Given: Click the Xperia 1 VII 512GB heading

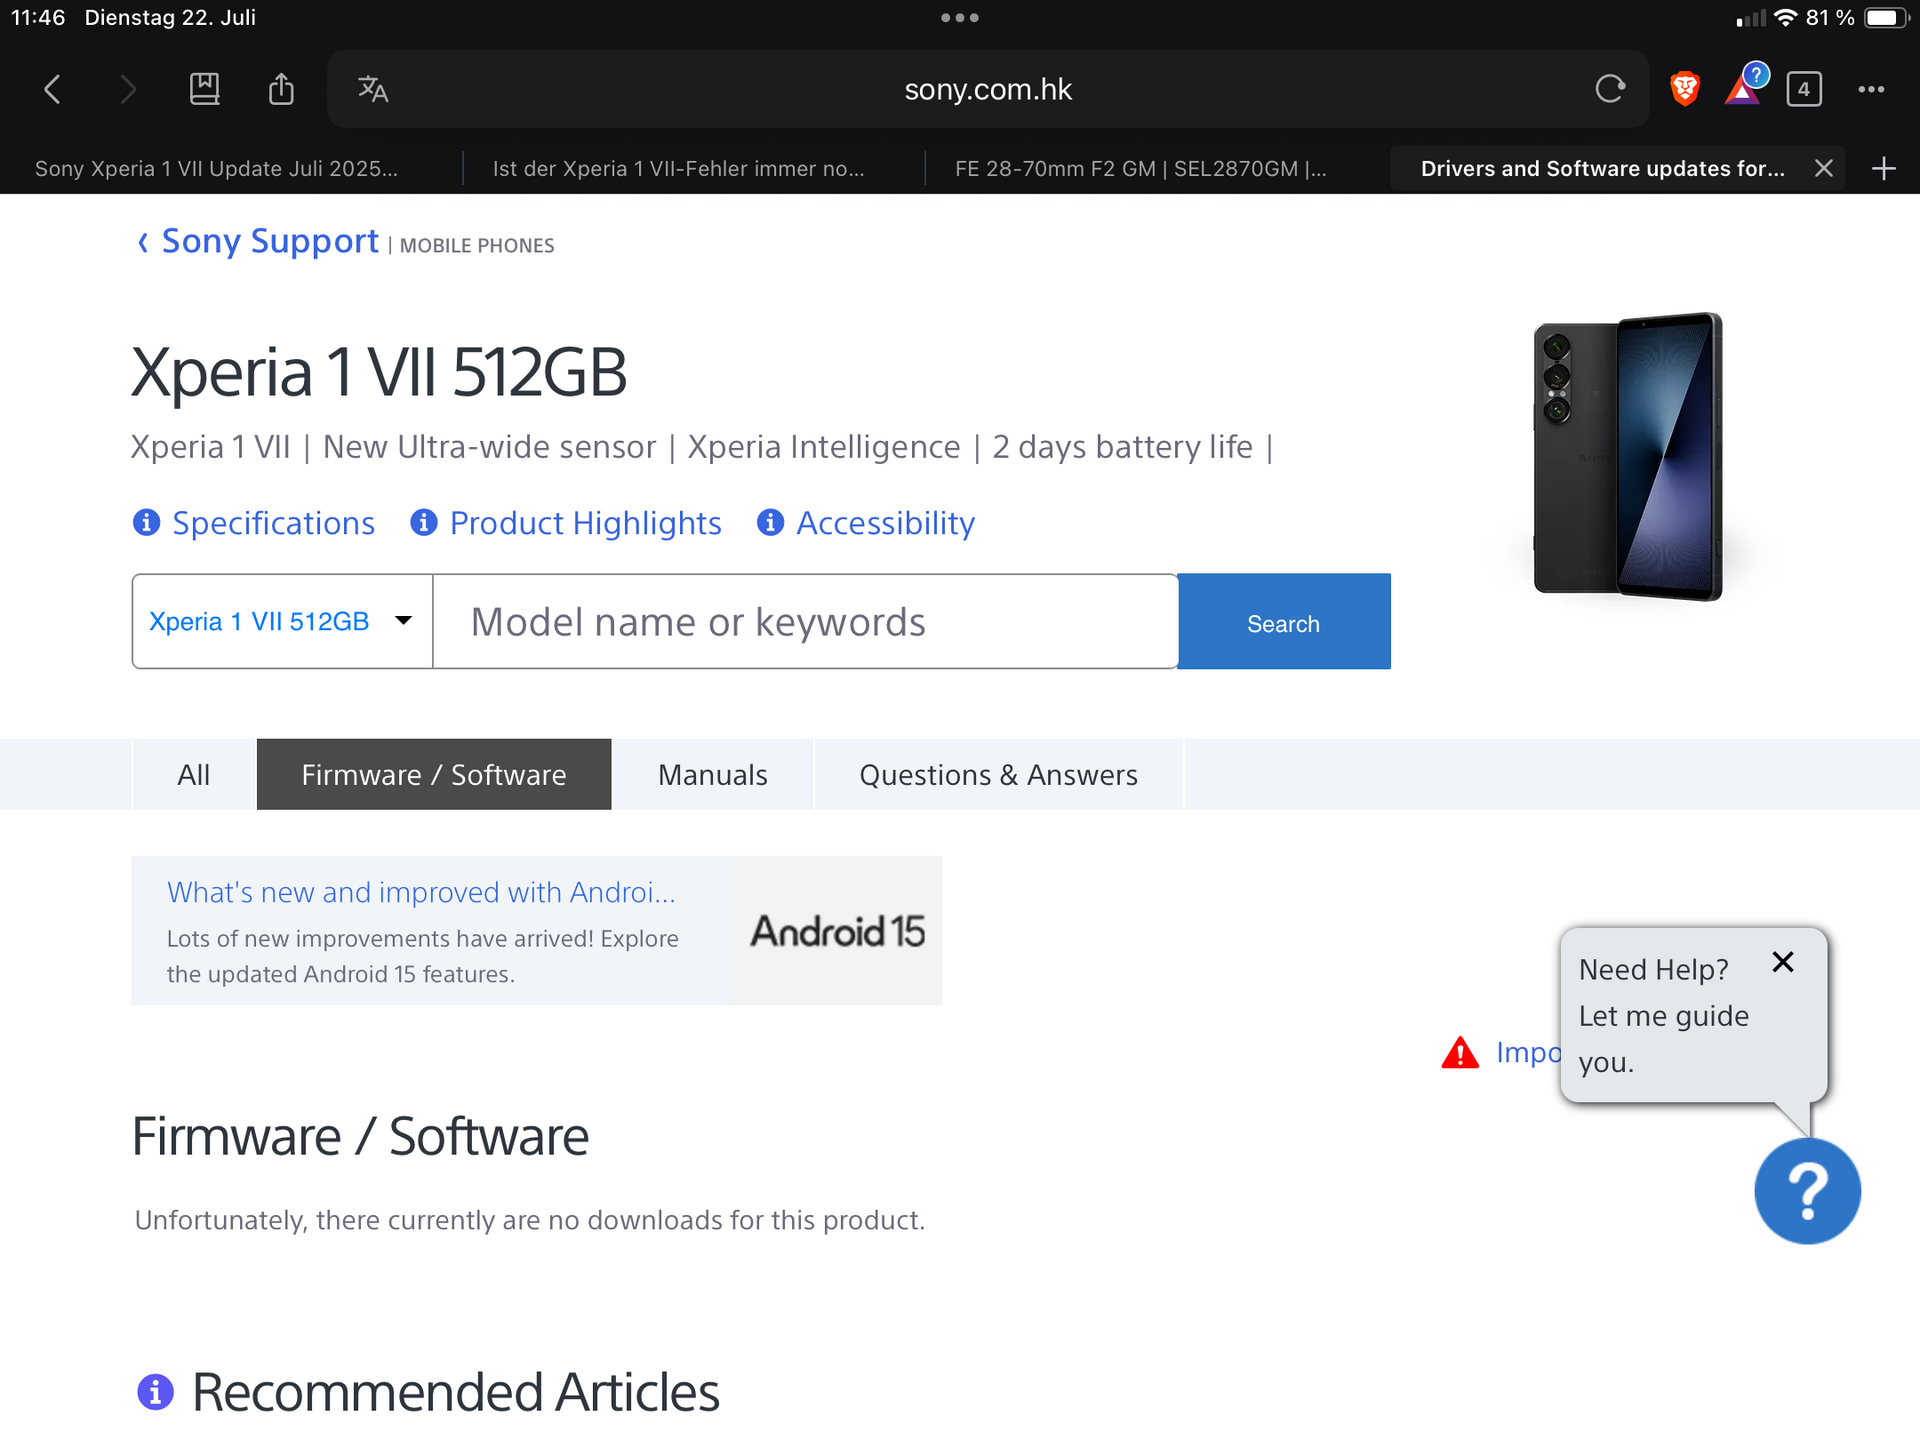Looking at the screenshot, I should 379,372.
